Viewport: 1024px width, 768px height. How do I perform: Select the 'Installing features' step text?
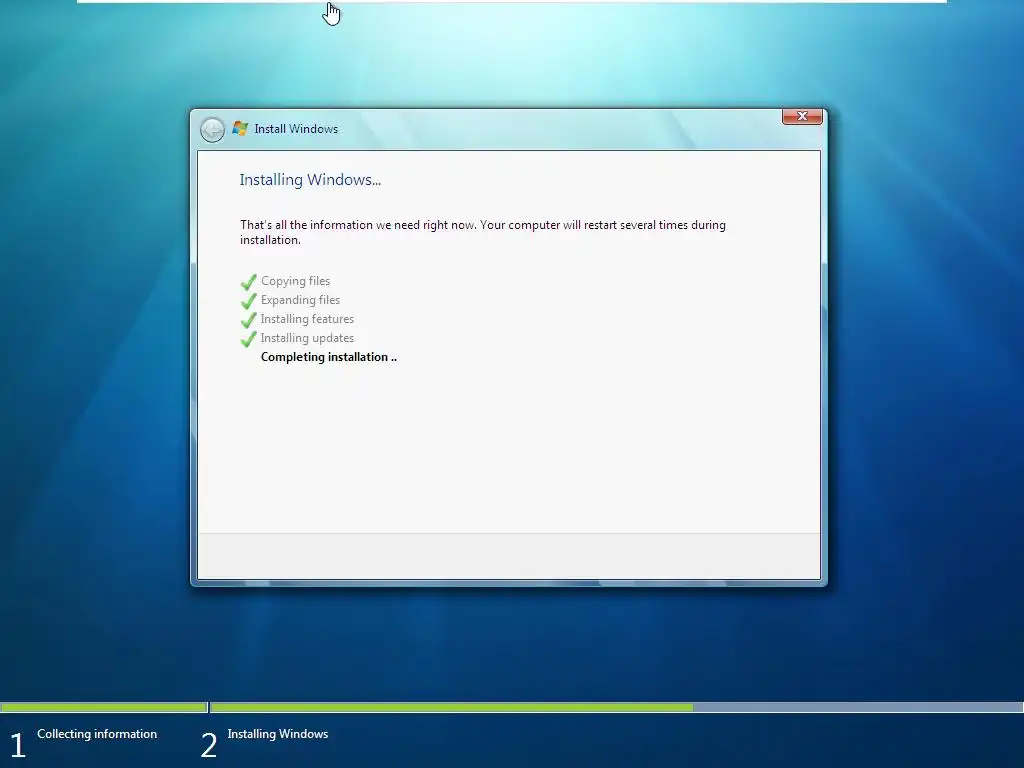tap(307, 319)
